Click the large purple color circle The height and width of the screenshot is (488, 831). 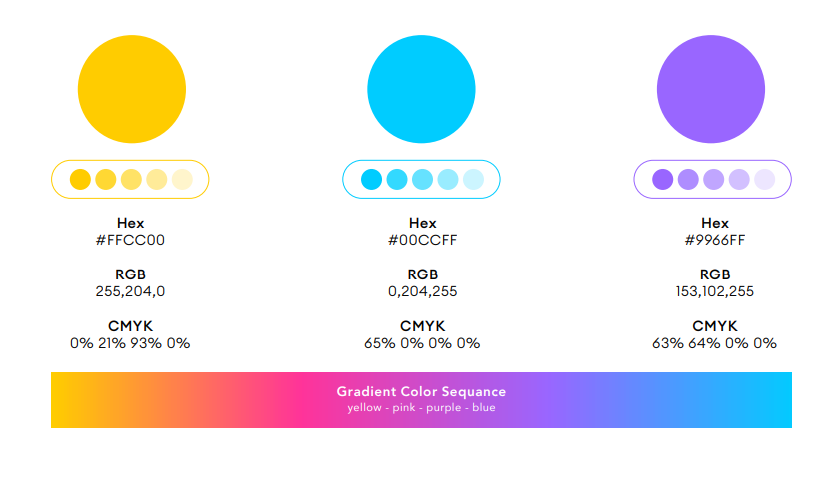(x=711, y=89)
